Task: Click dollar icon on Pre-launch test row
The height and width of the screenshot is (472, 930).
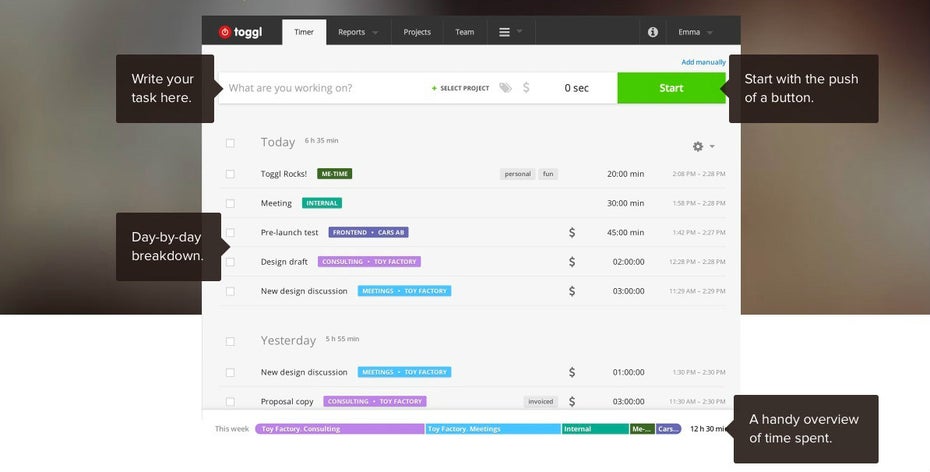Action: click(x=572, y=232)
